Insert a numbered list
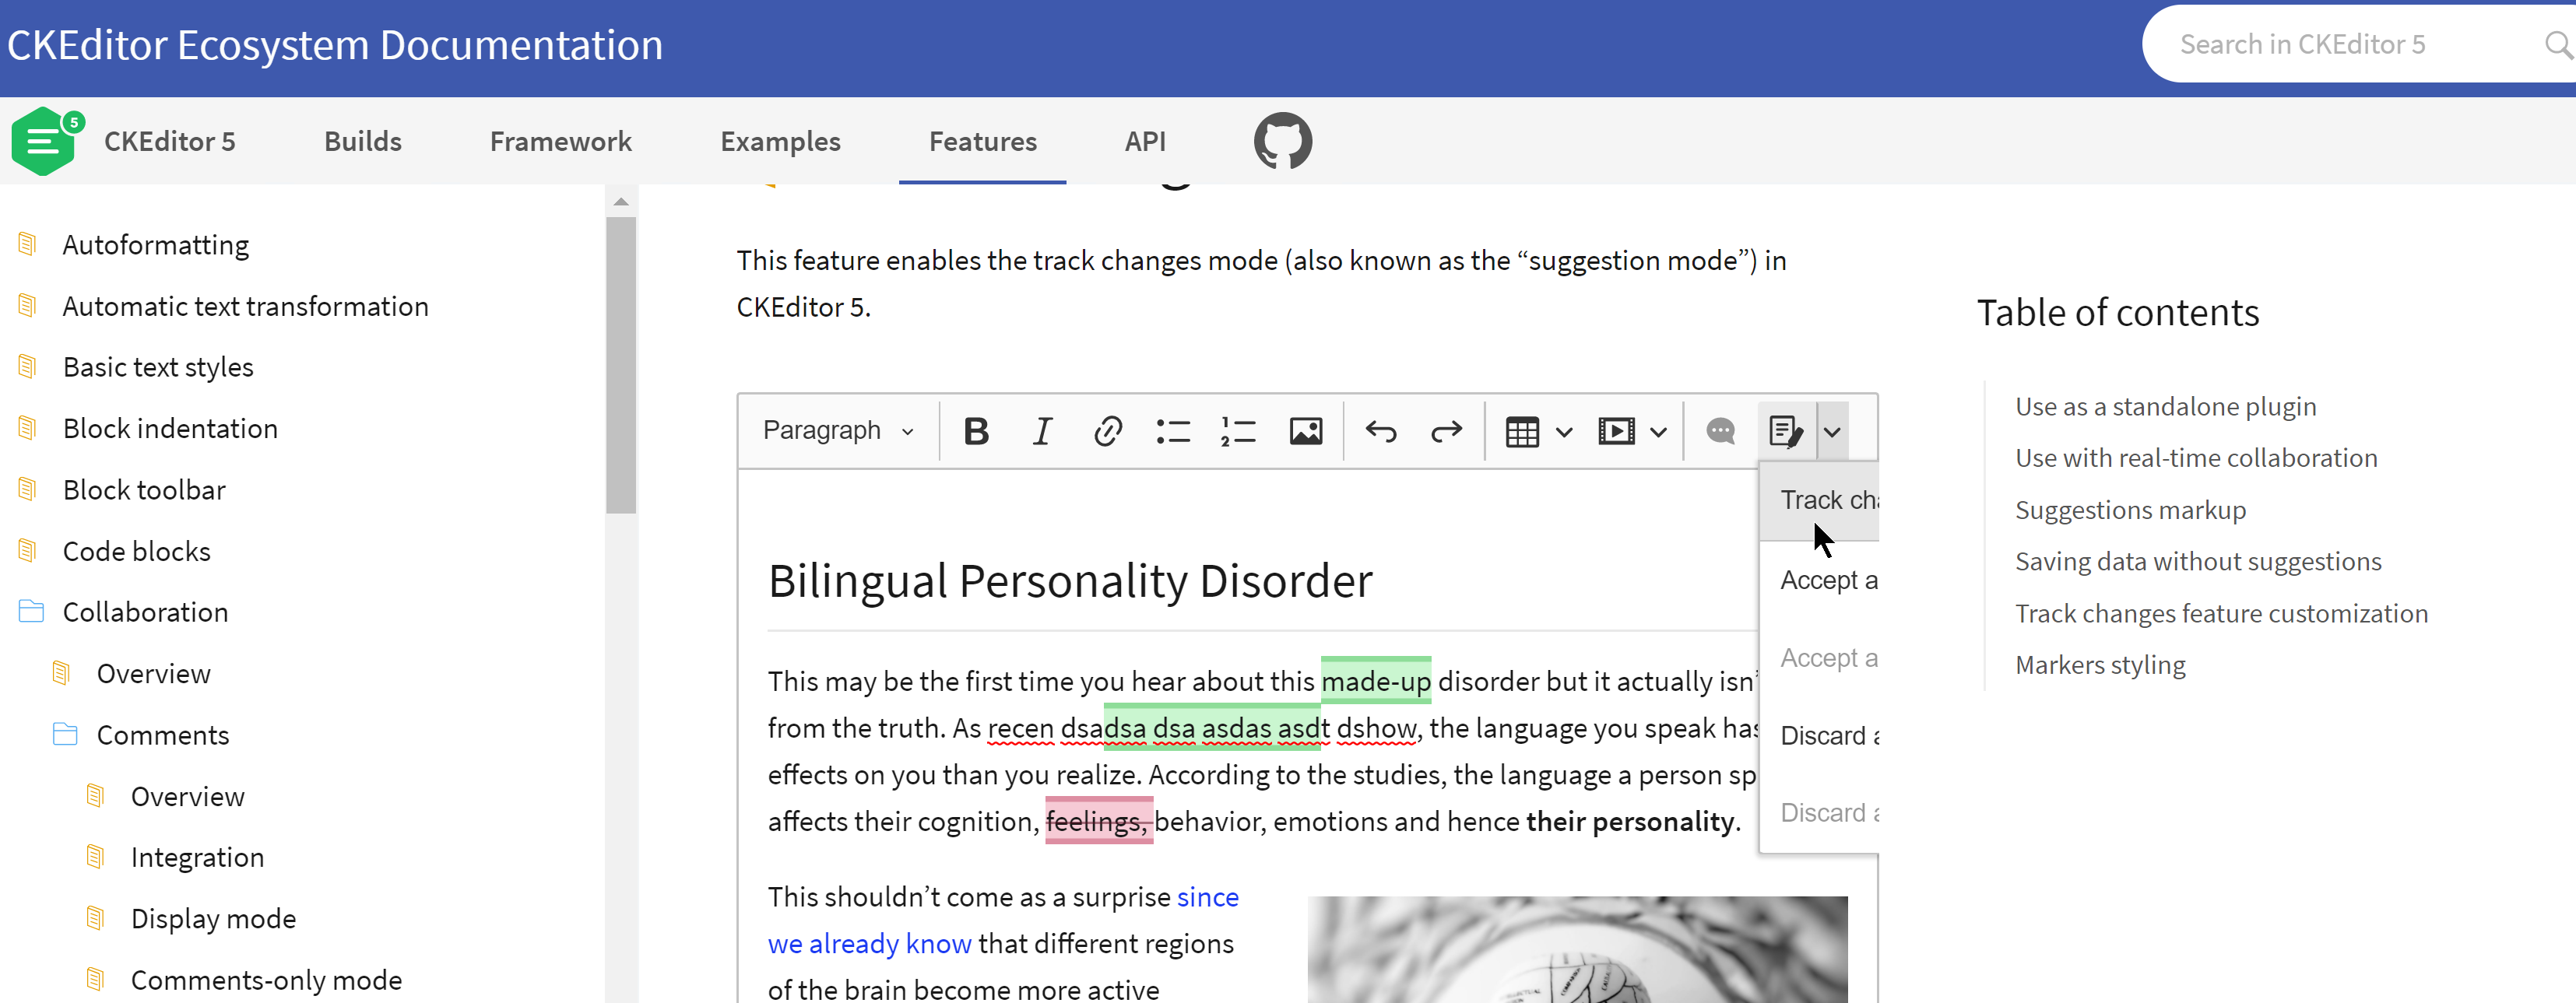This screenshot has width=2576, height=1003. pyautogui.click(x=1238, y=431)
